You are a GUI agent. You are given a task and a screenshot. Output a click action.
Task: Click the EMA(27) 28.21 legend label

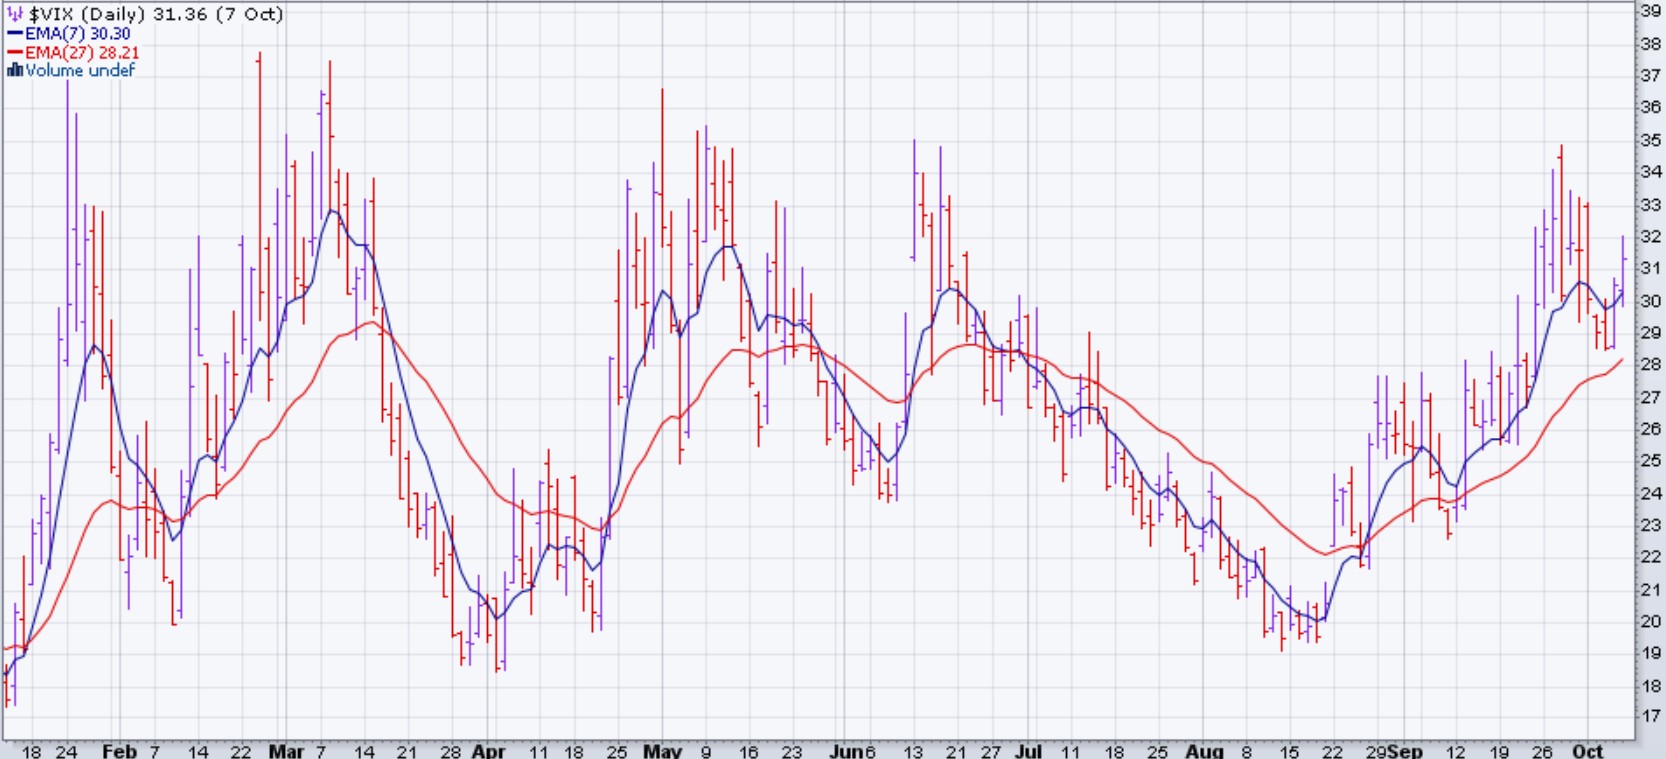[82, 52]
